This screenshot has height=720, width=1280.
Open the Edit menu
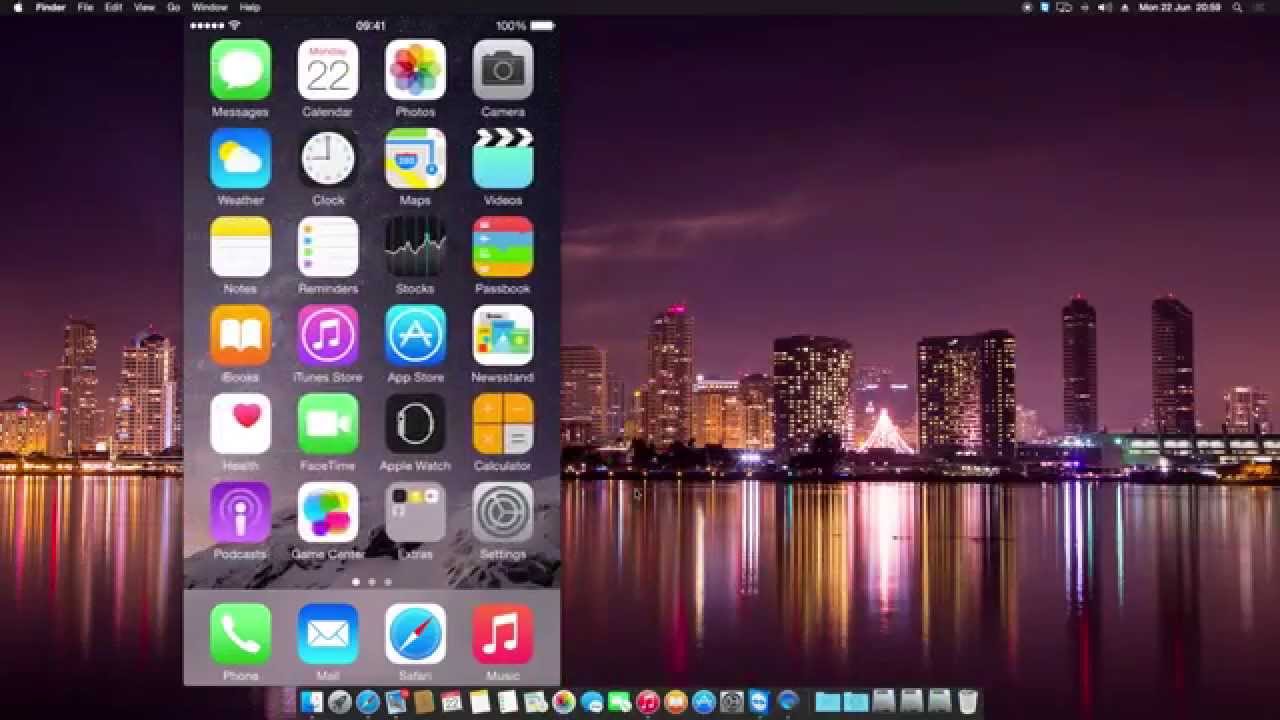click(114, 7)
